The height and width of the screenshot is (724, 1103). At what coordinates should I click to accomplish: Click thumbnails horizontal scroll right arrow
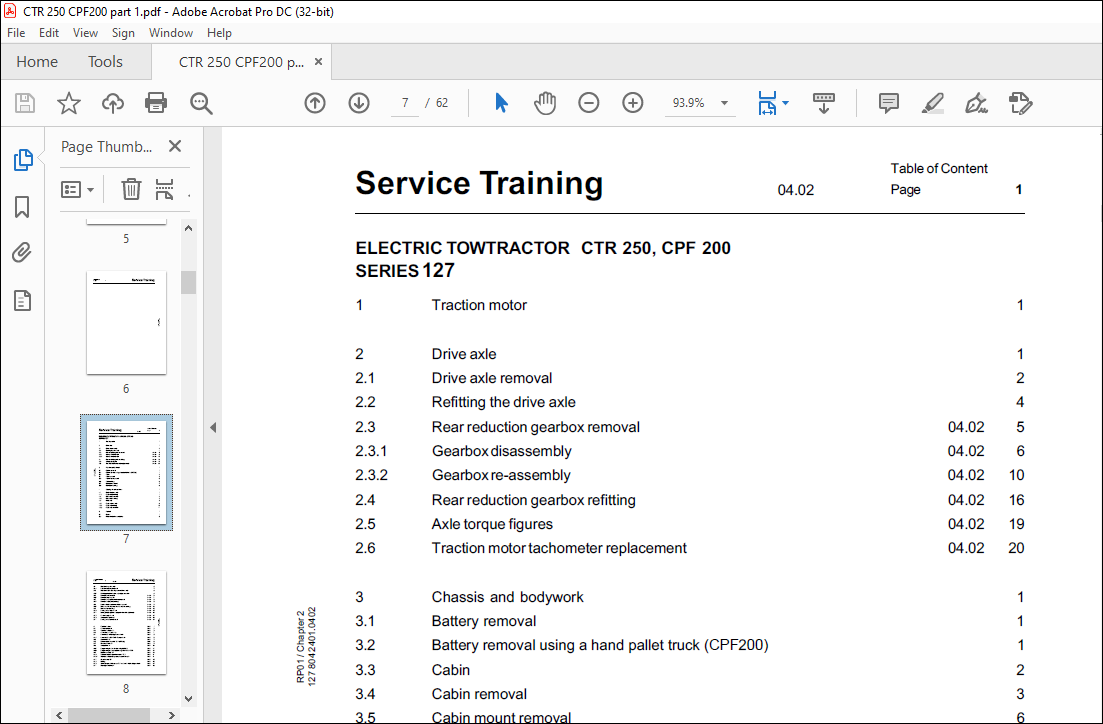(x=172, y=715)
